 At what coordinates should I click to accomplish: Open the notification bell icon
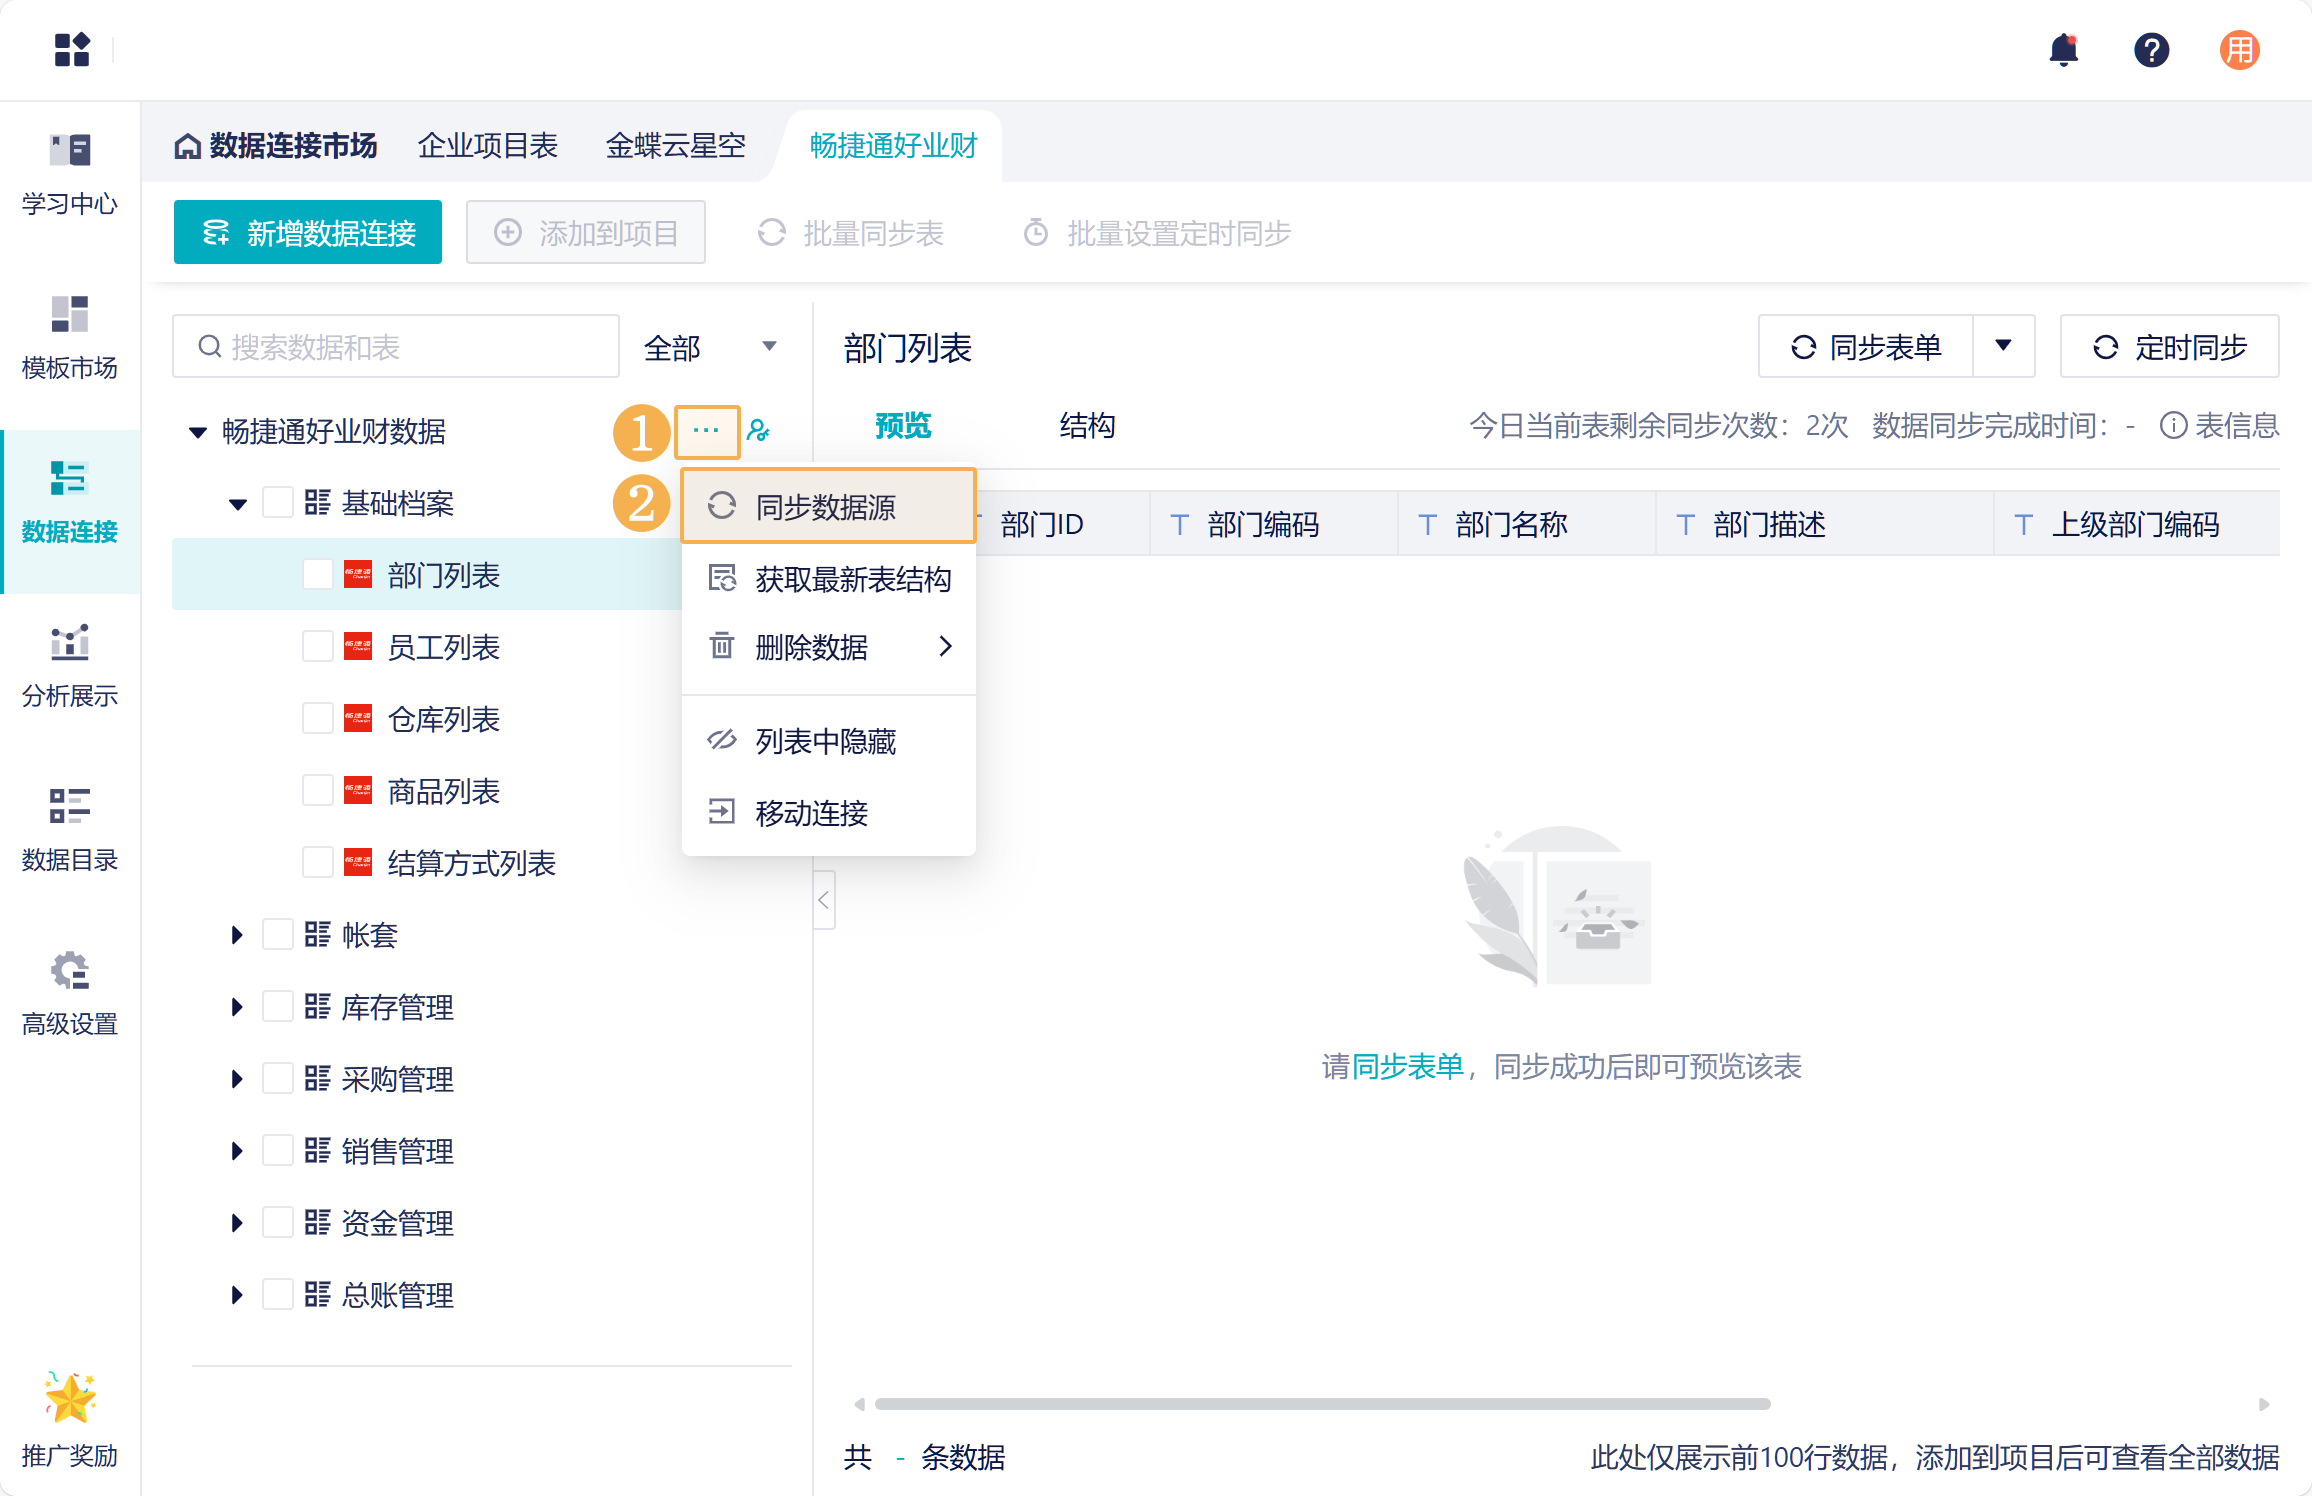pyautogui.click(x=2063, y=50)
